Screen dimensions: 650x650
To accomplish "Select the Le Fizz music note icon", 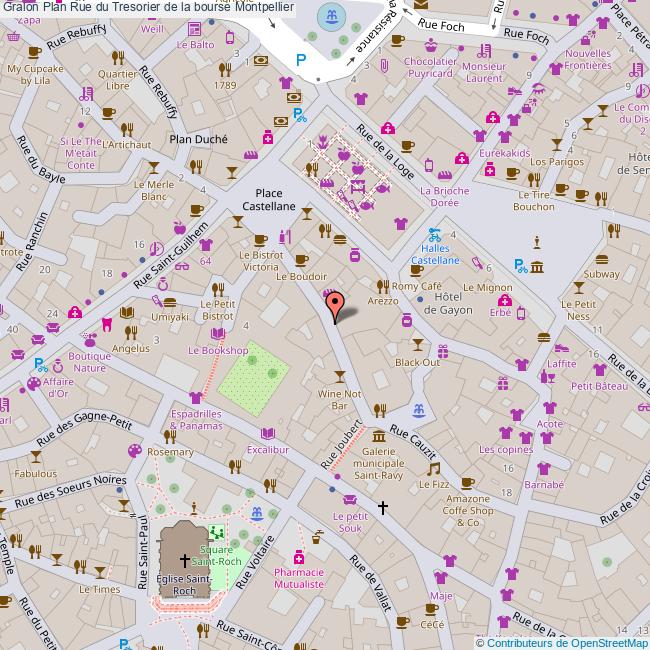I will pyautogui.click(x=433, y=468).
